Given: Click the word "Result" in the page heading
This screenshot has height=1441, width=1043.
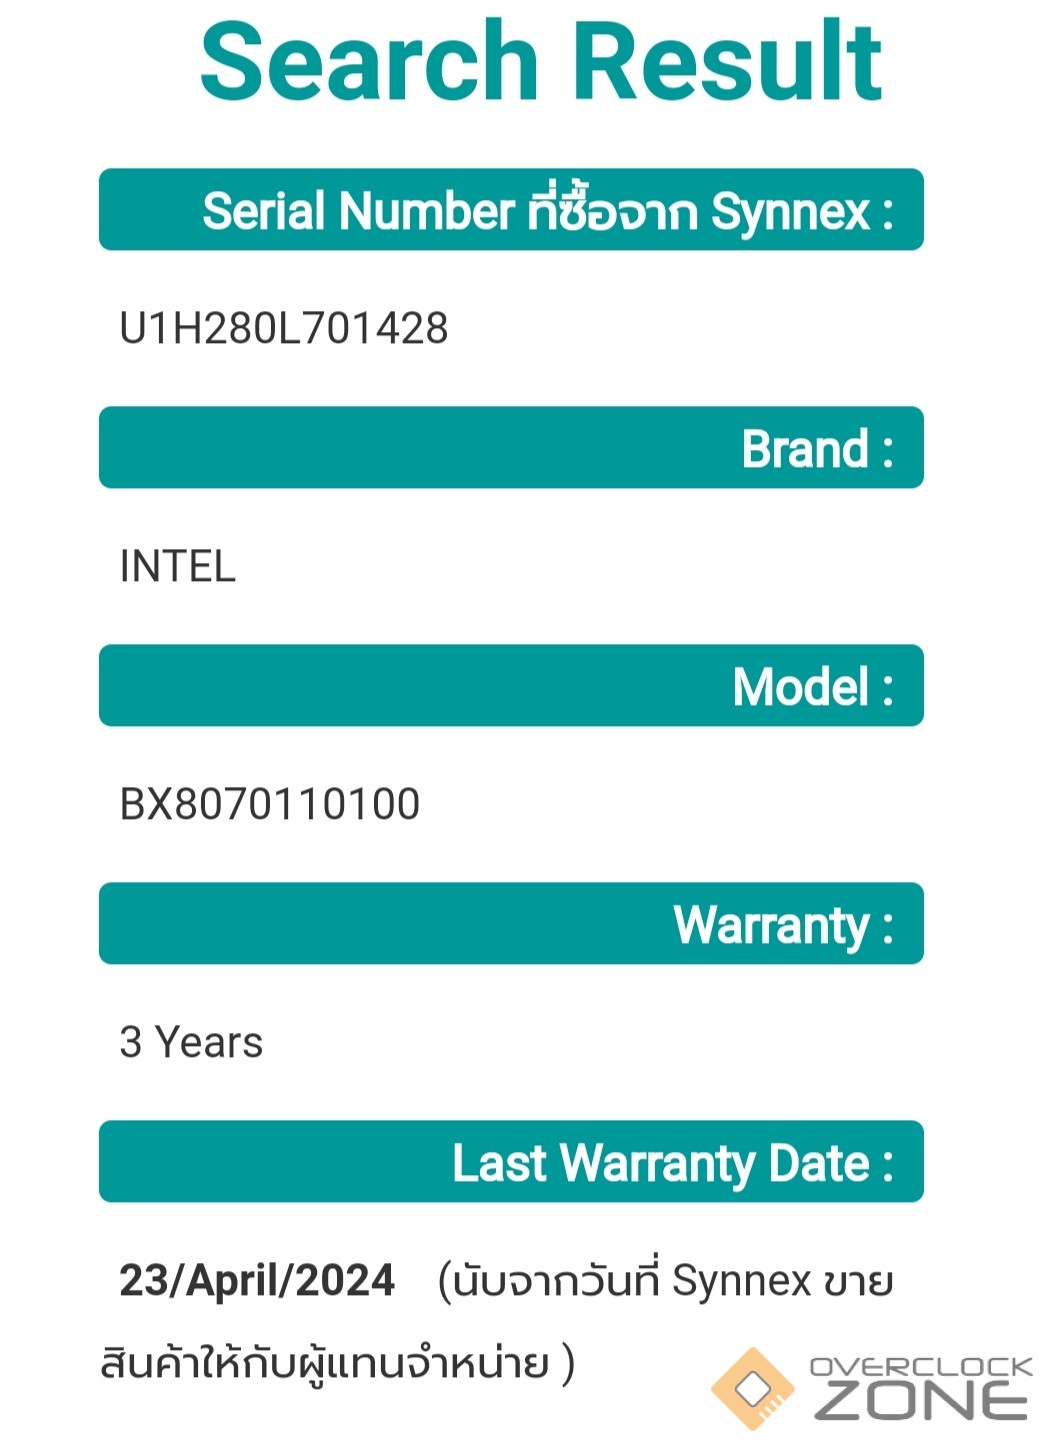Looking at the screenshot, I should (x=729, y=62).
